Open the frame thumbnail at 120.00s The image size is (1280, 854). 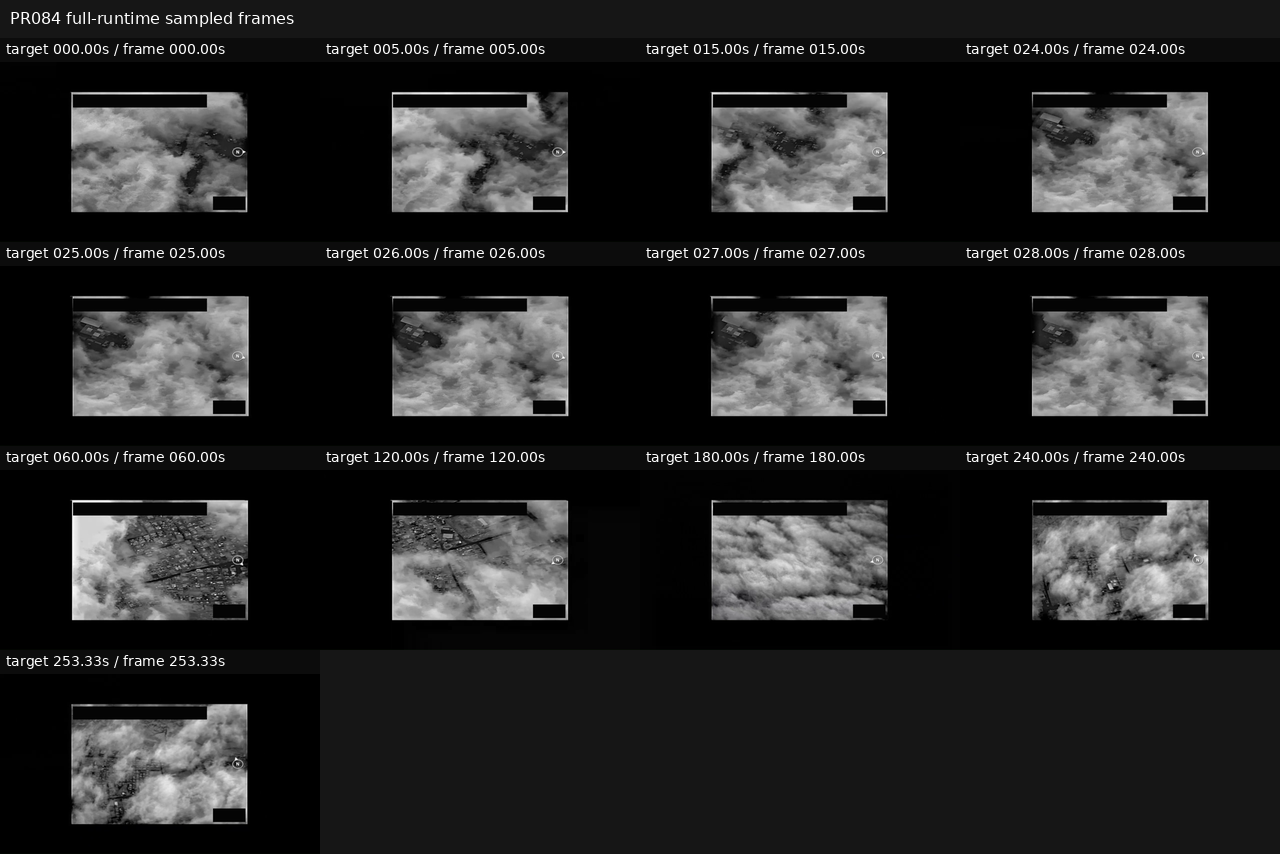click(479, 560)
